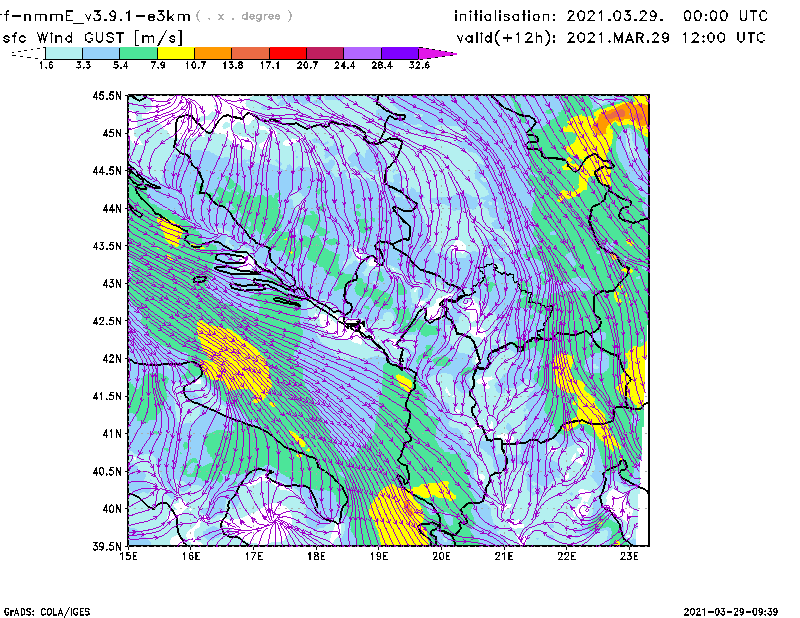
Task: Select the lavender legend swatch between 24.4 and 28.4
Action: [x=363, y=53]
